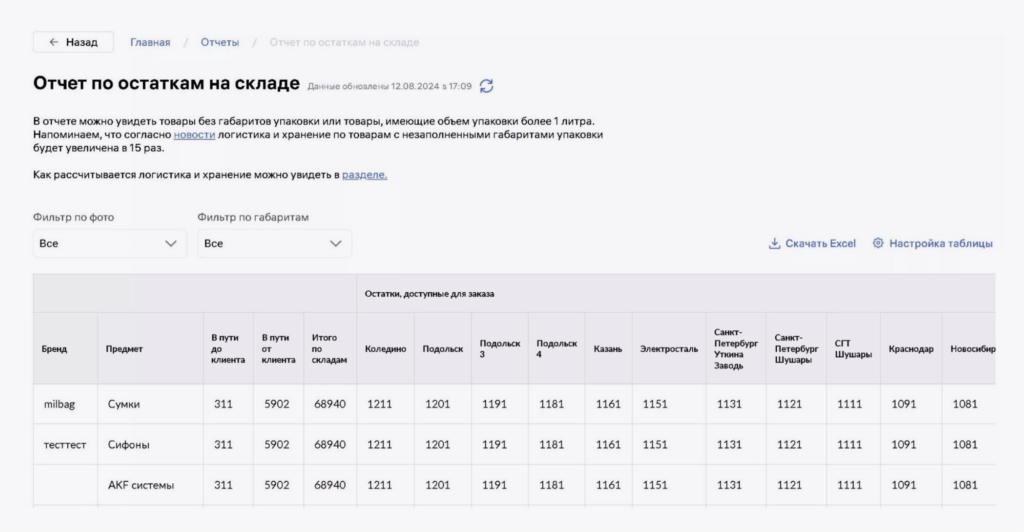Go to Главная breadcrumb

[150, 42]
